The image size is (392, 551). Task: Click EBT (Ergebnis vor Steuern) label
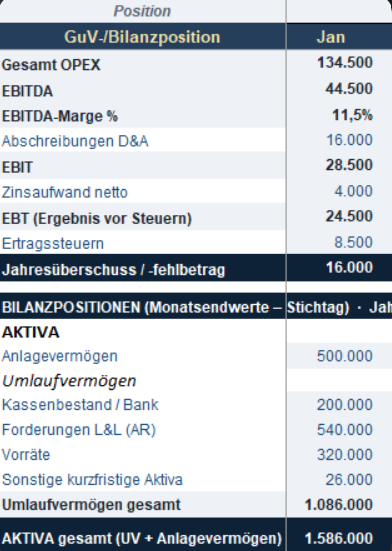(x=97, y=219)
